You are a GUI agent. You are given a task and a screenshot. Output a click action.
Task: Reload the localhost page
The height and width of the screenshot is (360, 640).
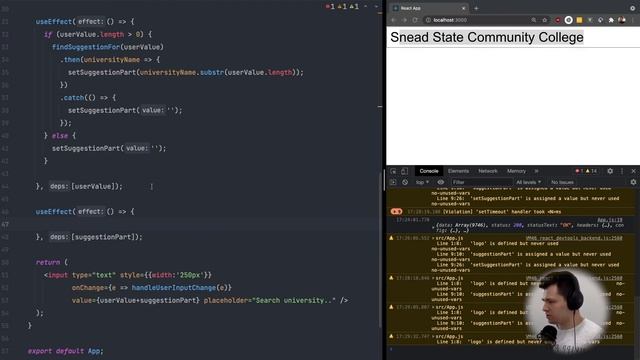pos(415,20)
